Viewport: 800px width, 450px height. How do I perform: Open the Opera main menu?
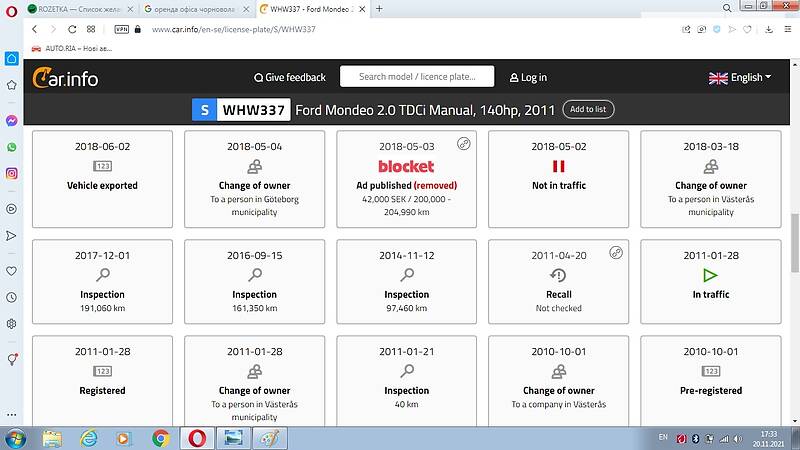[9, 8]
